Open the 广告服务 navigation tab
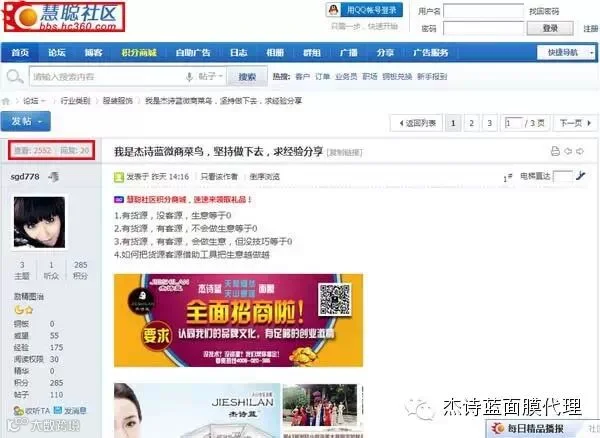 [x=430, y=52]
